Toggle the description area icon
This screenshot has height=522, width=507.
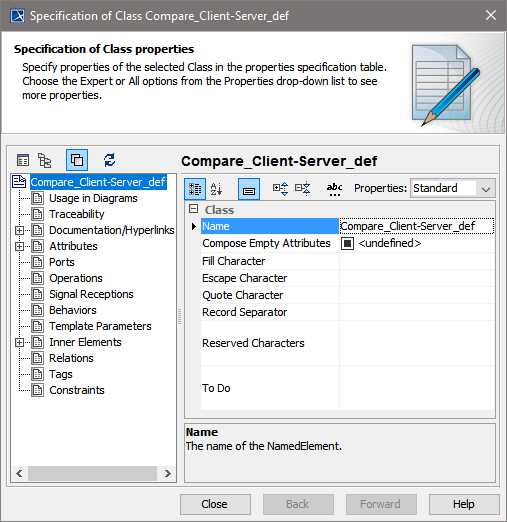pyautogui.click(x=249, y=189)
